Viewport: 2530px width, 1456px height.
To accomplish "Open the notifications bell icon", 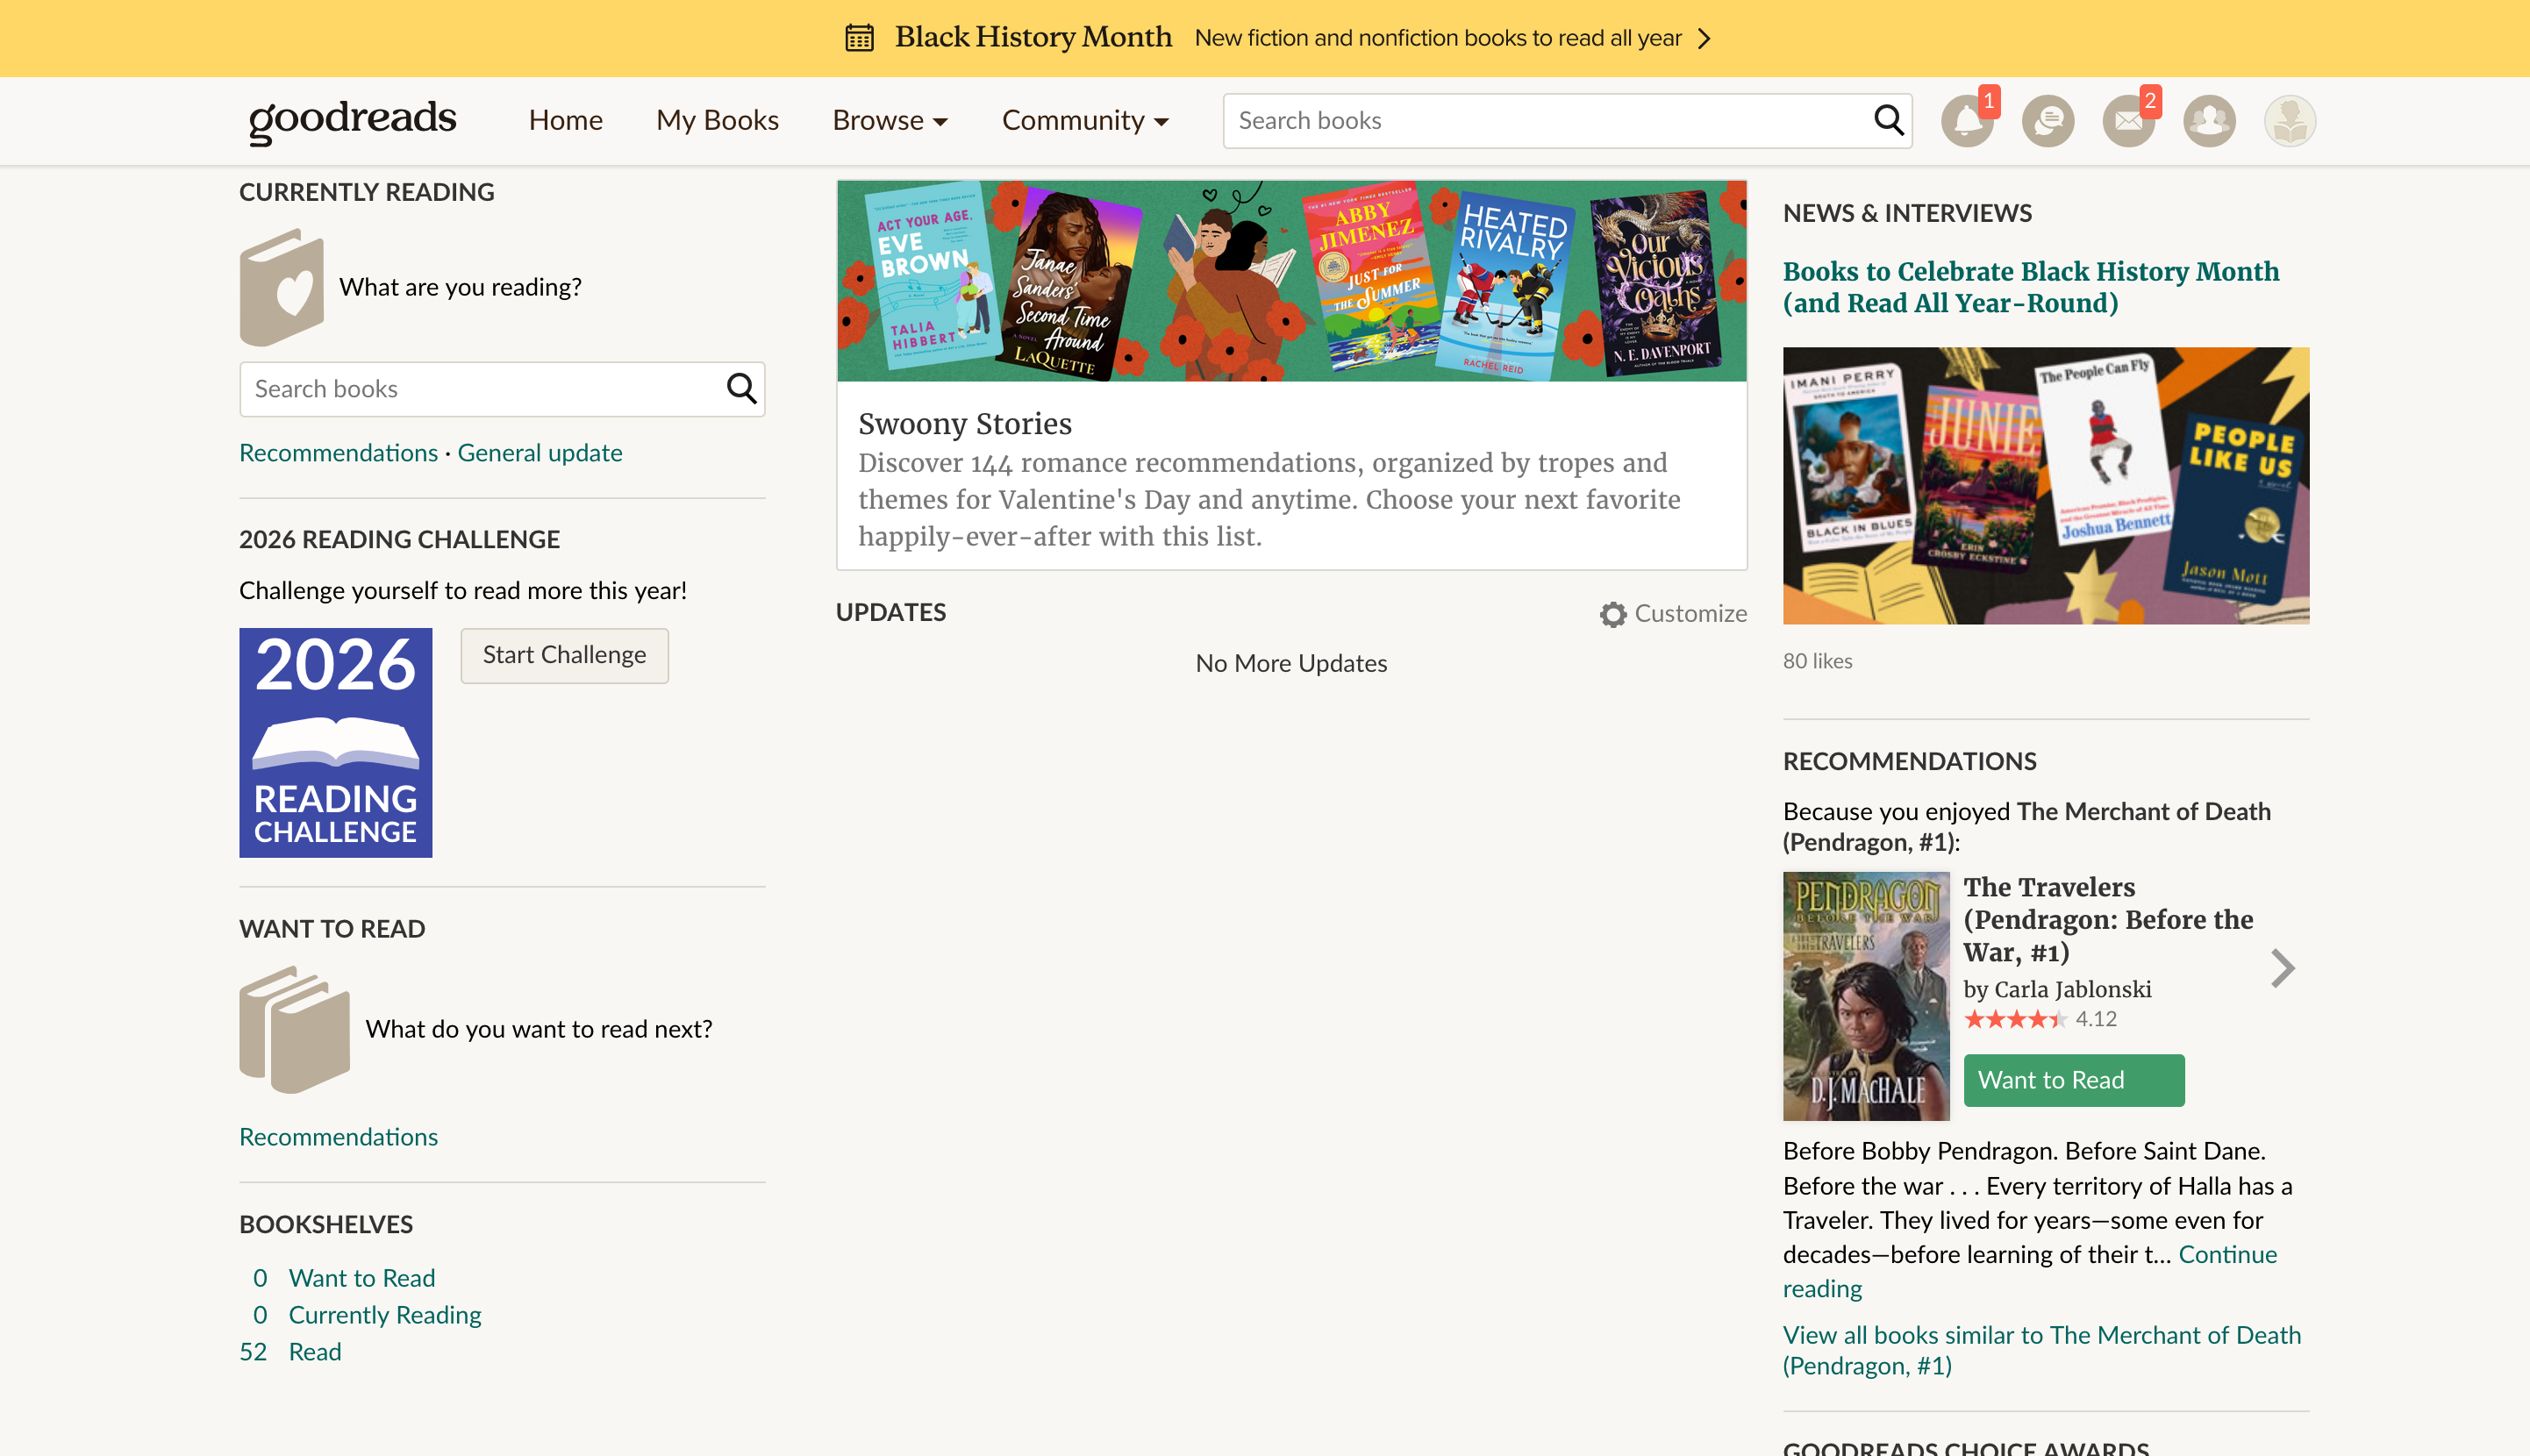I will (1966, 121).
